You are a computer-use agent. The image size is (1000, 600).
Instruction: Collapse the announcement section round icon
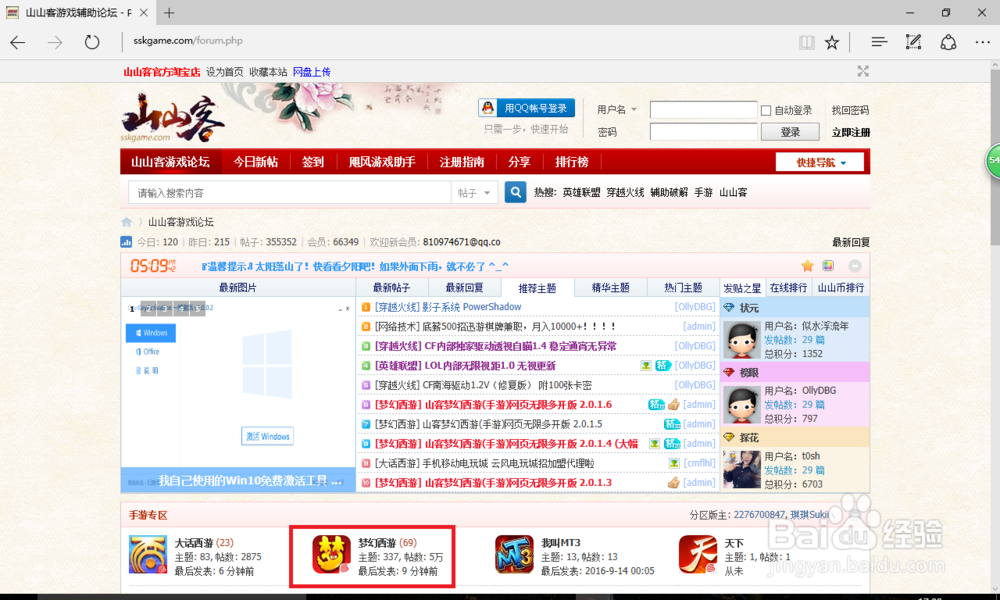[x=855, y=266]
